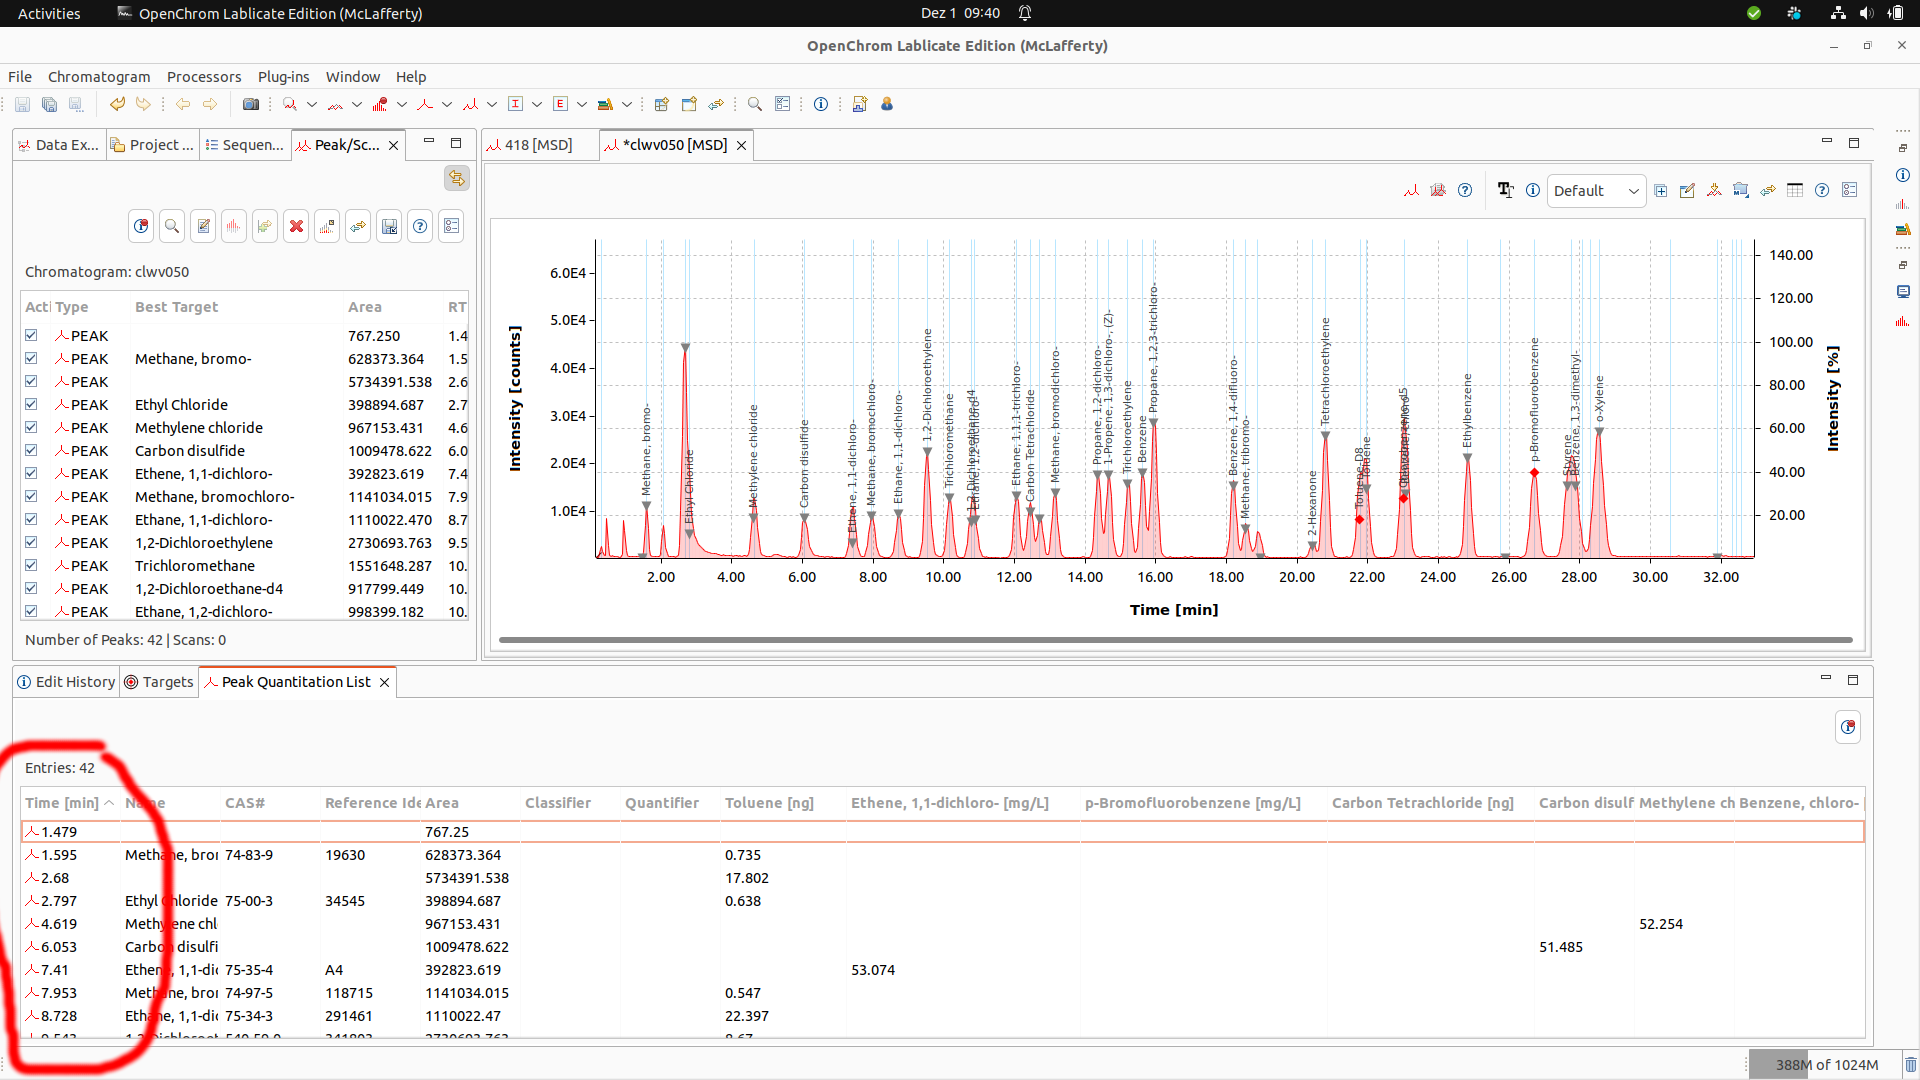1920x1080 pixels.
Task: Switch to the Edit History tab
Action: (x=66, y=682)
